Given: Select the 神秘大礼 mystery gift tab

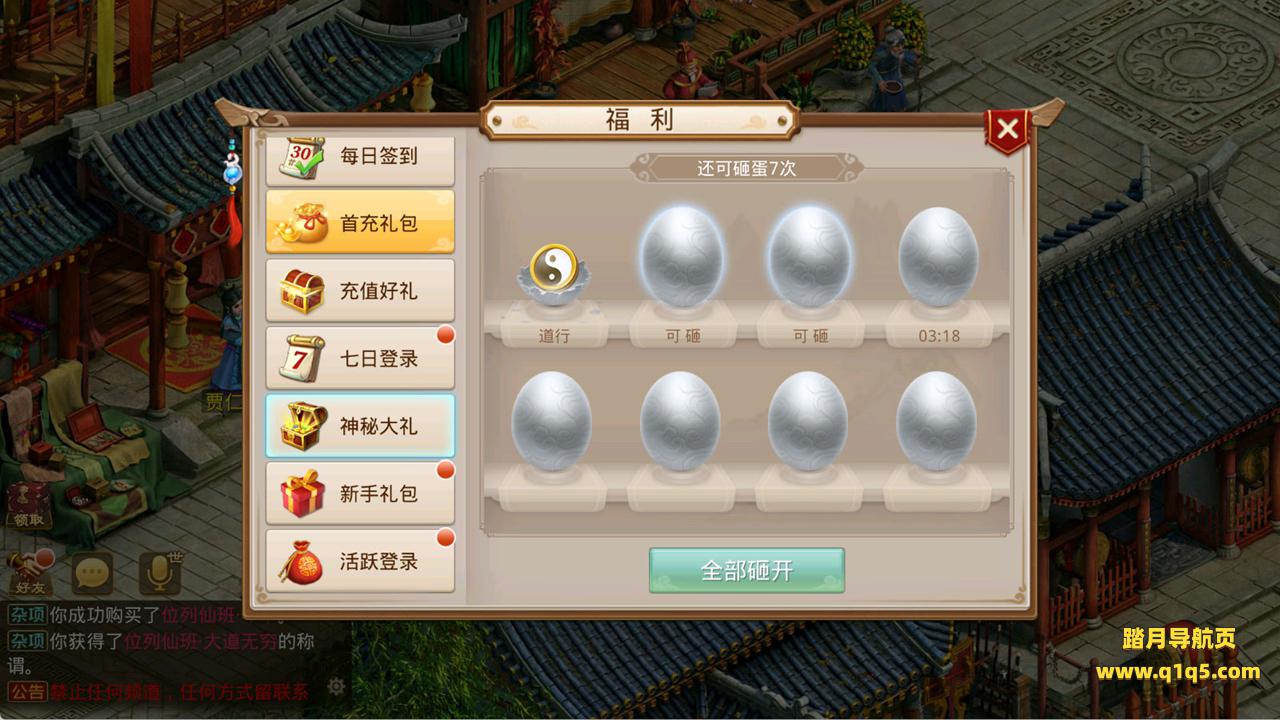Looking at the screenshot, I should [360, 426].
